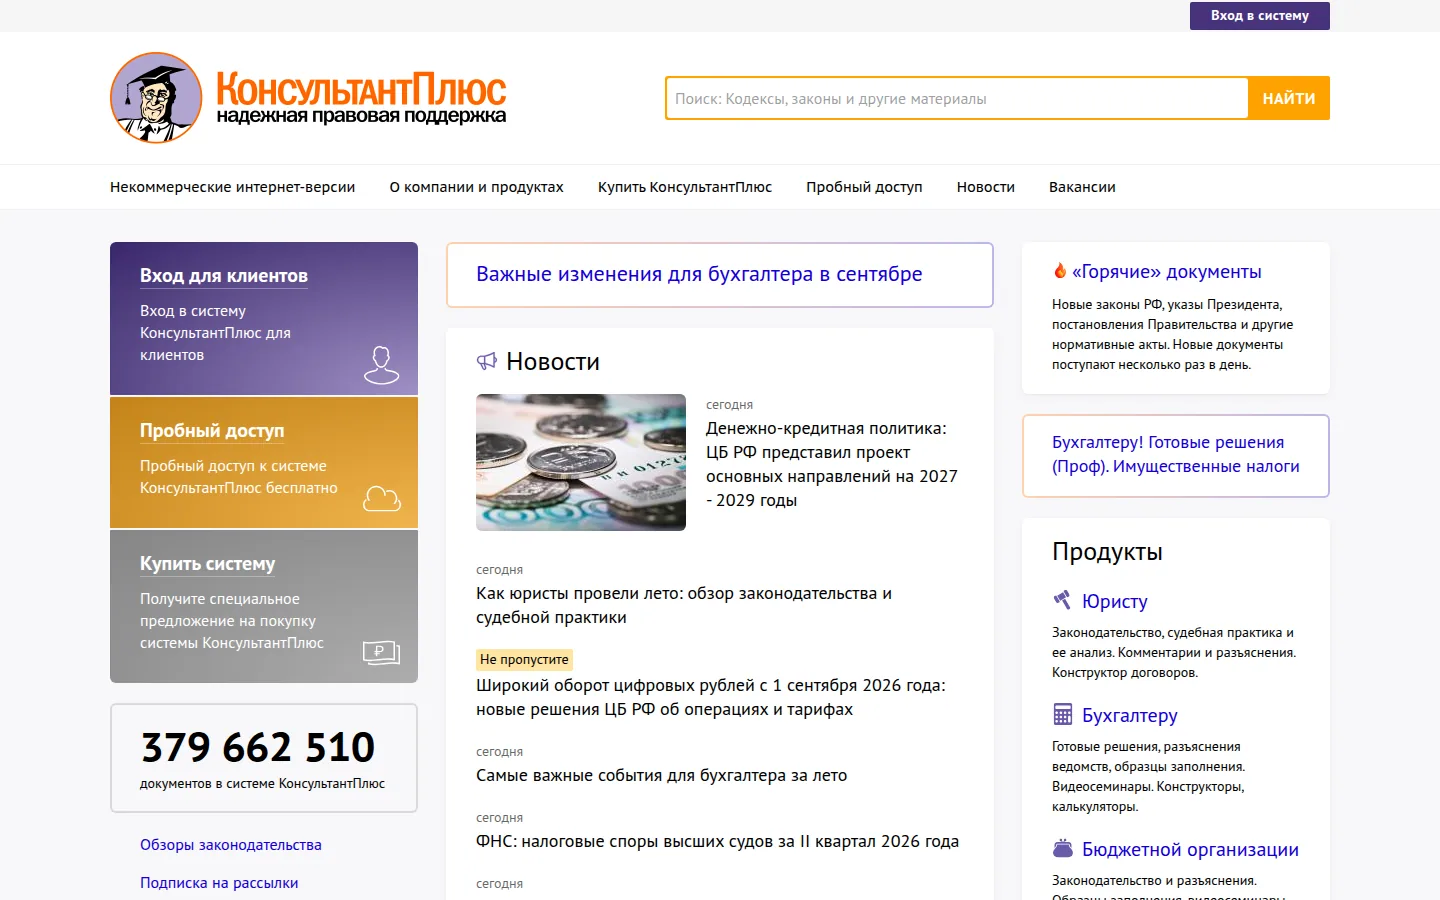Click the calculator icon beside Бухгалтеру
Image resolution: width=1440 pixels, height=900 pixels.
pos(1063,714)
